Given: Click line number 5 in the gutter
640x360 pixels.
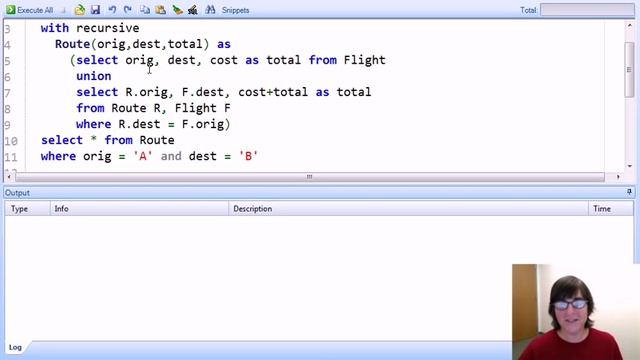Looking at the screenshot, I should pos(7,61).
